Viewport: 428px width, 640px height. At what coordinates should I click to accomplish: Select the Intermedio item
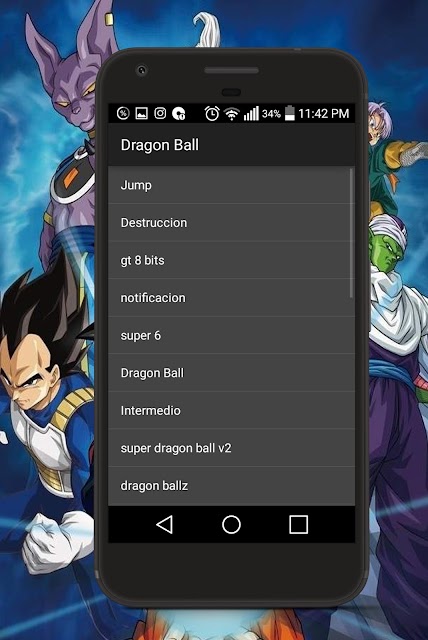[x=231, y=410]
